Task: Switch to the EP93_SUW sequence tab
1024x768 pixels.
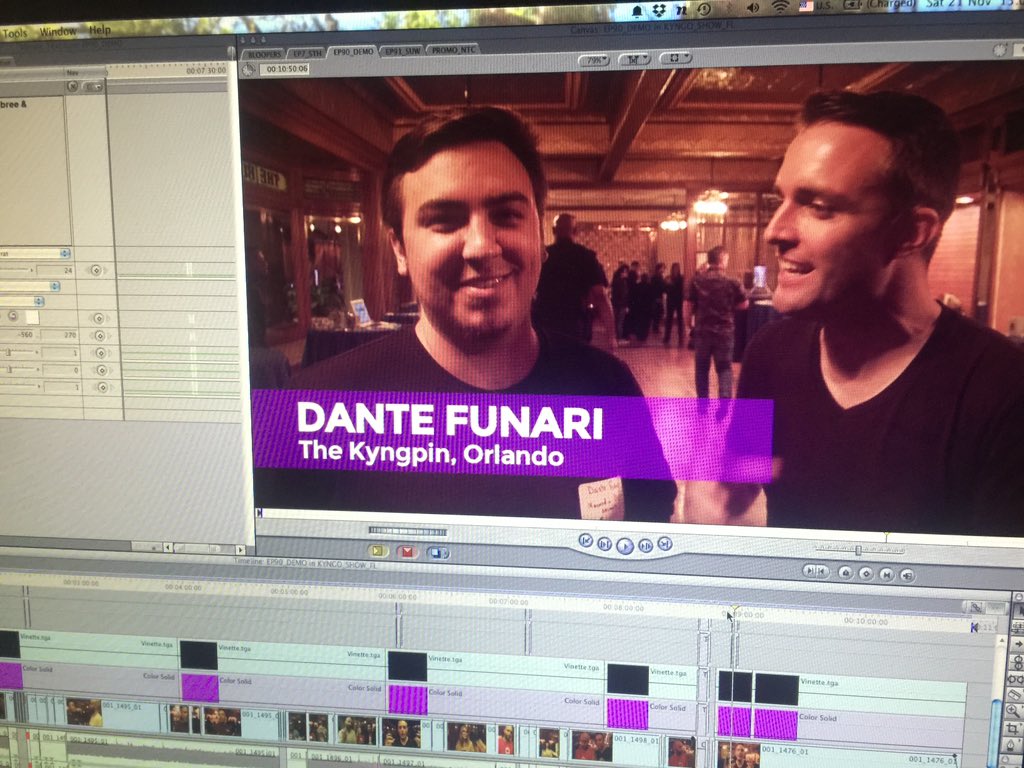Action: point(402,51)
